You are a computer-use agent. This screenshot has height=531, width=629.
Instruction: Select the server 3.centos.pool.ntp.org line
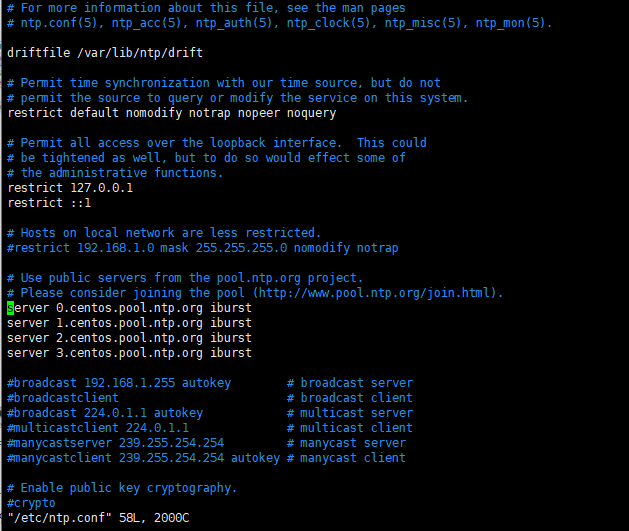(x=129, y=353)
